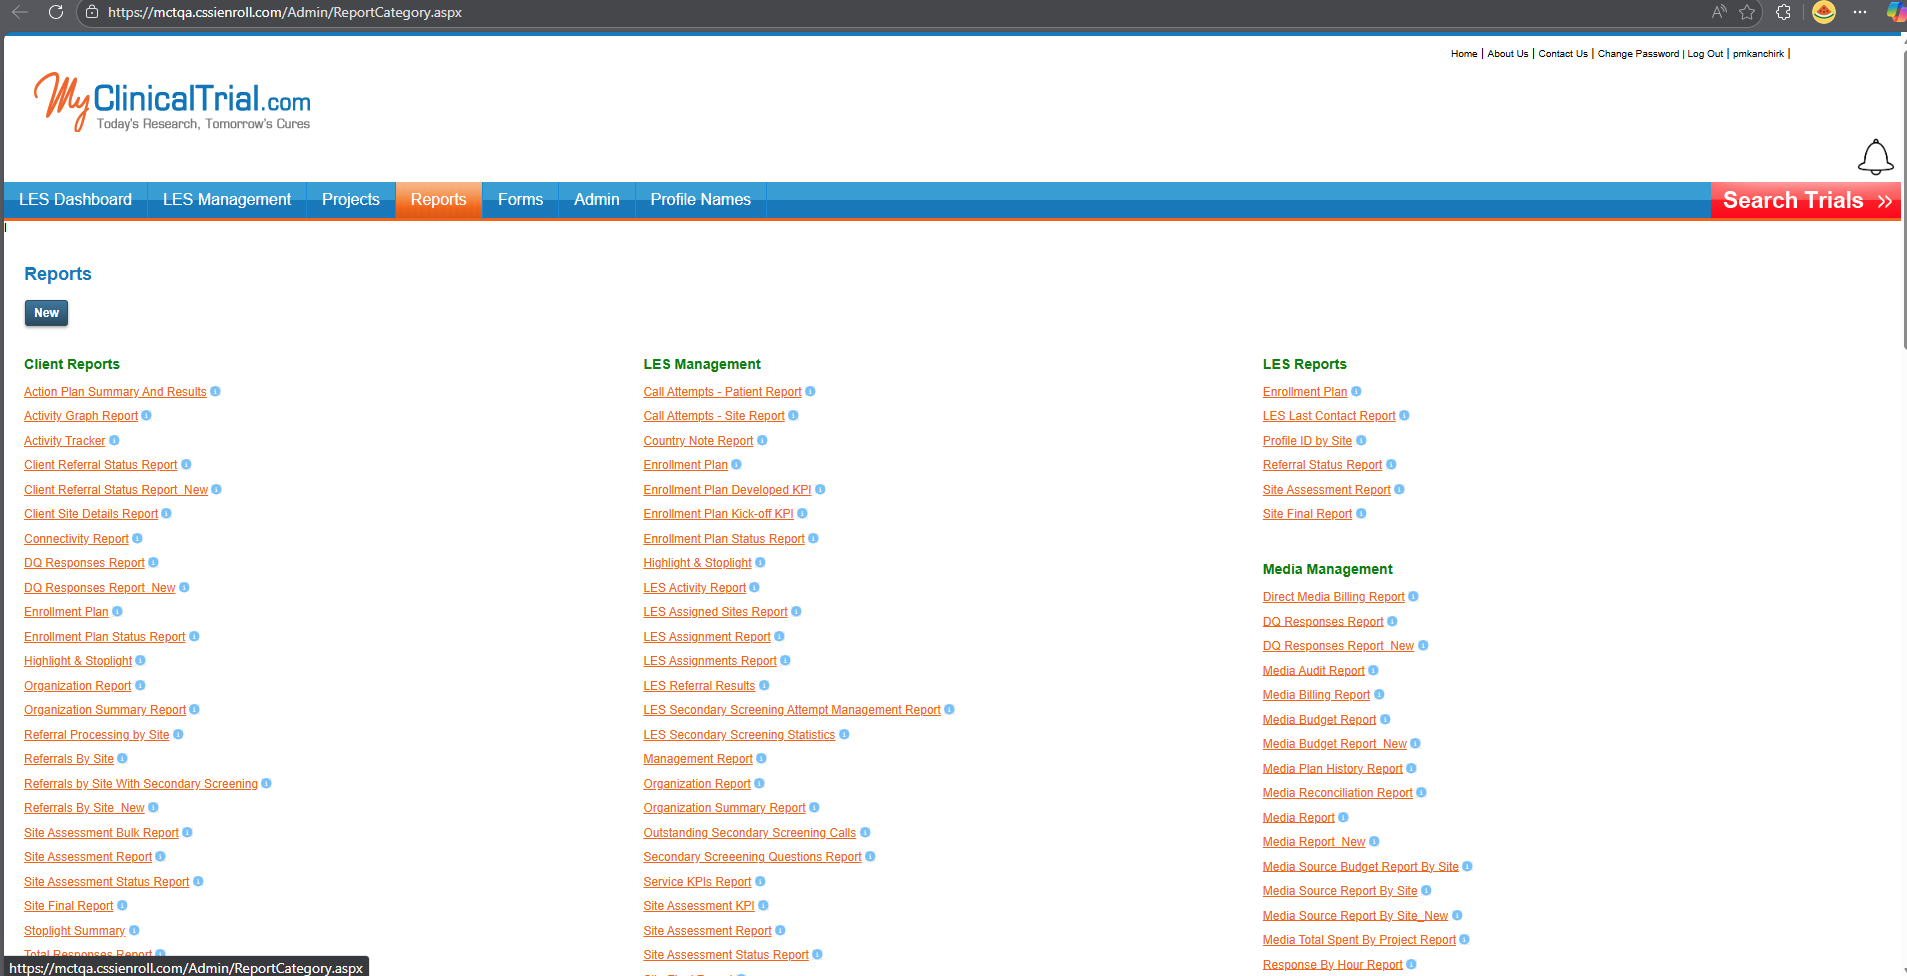Open the LES Dashboard tab
The width and height of the screenshot is (1907, 976).
(x=75, y=199)
